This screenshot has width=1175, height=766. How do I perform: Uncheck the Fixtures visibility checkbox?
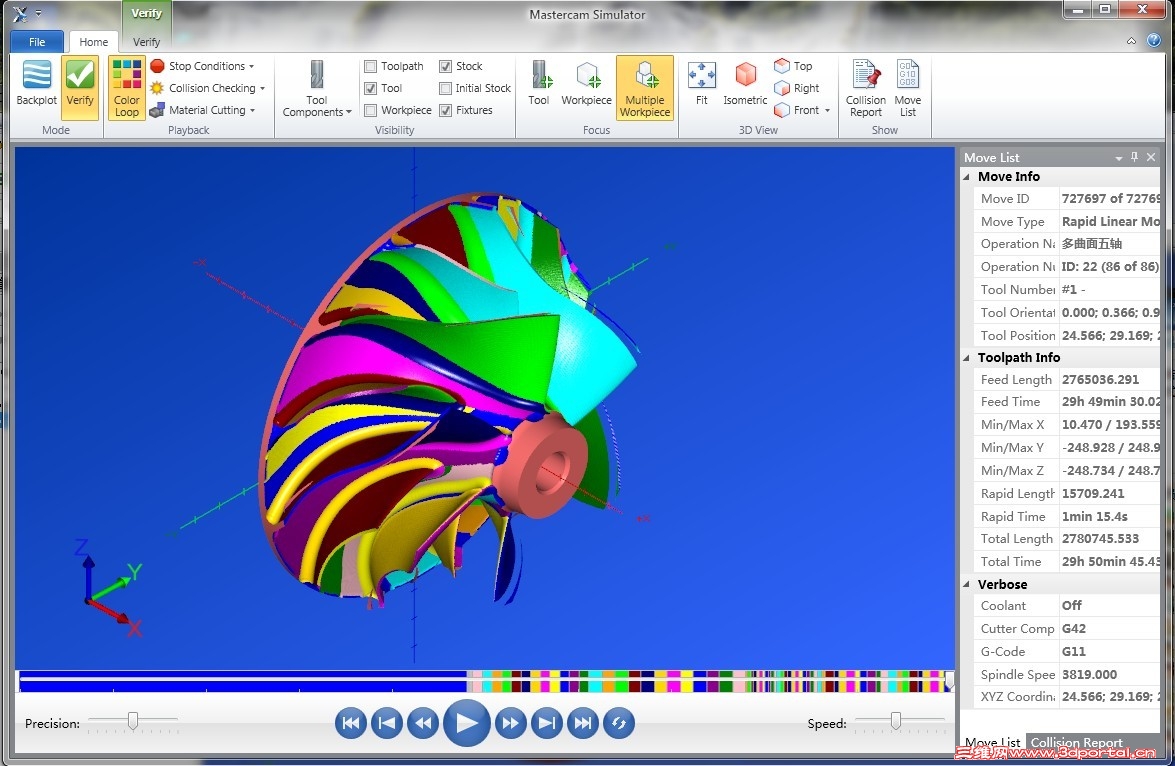[445, 110]
